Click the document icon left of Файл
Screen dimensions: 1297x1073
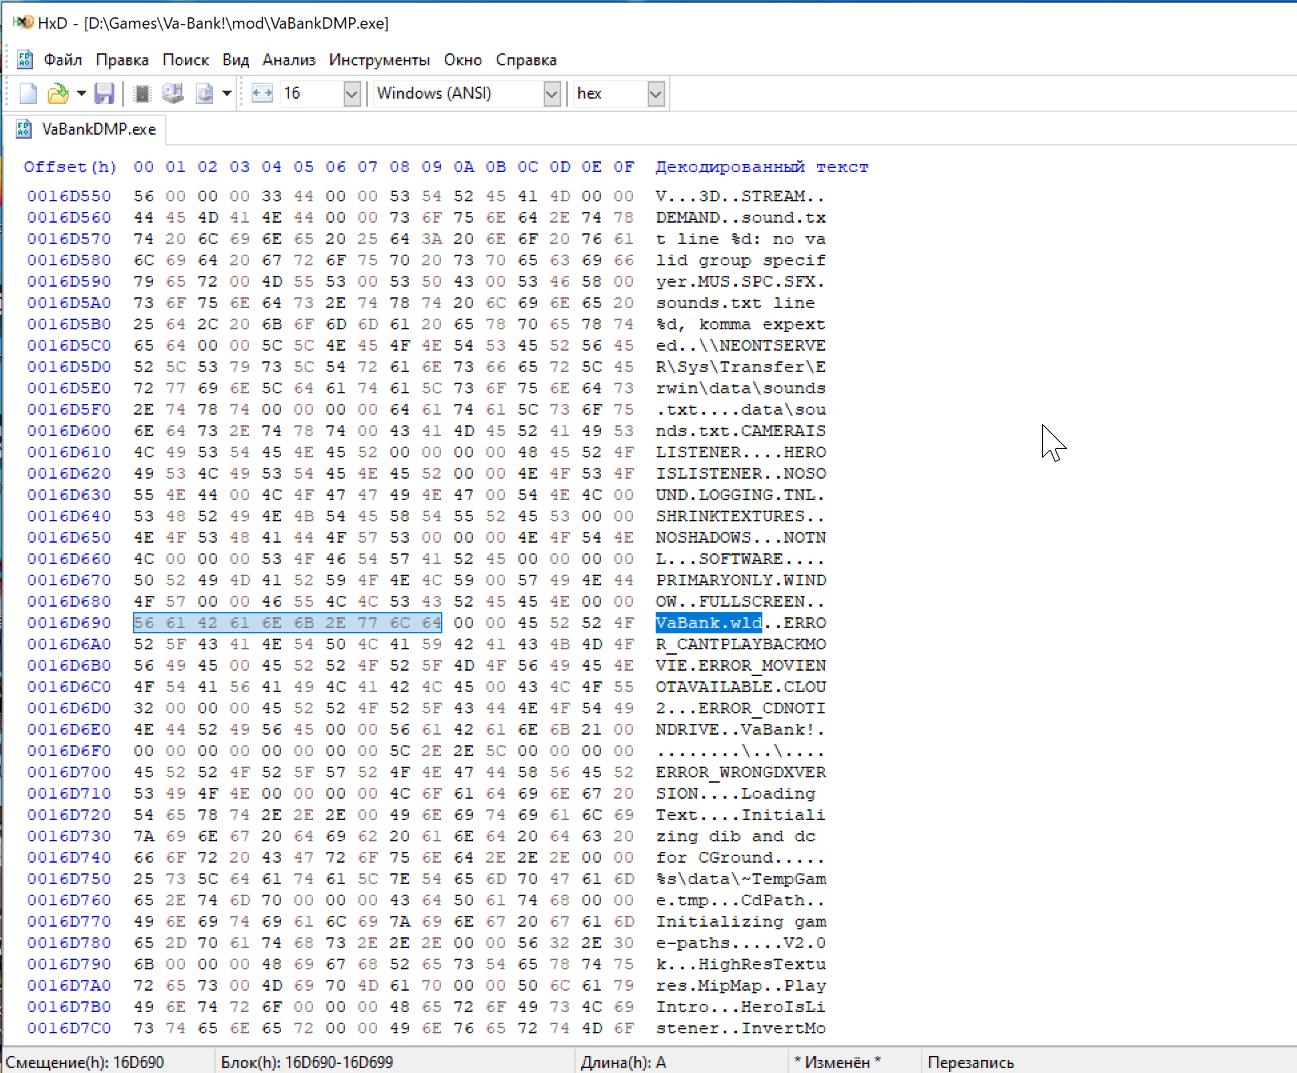pyautogui.click(x=25, y=60)
